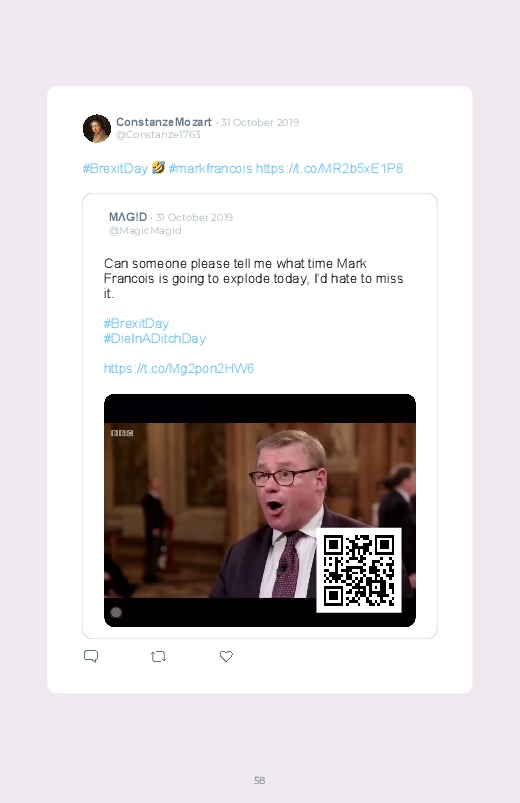Click the QR code on the video

pyautogui.click(x=359, y=570)
